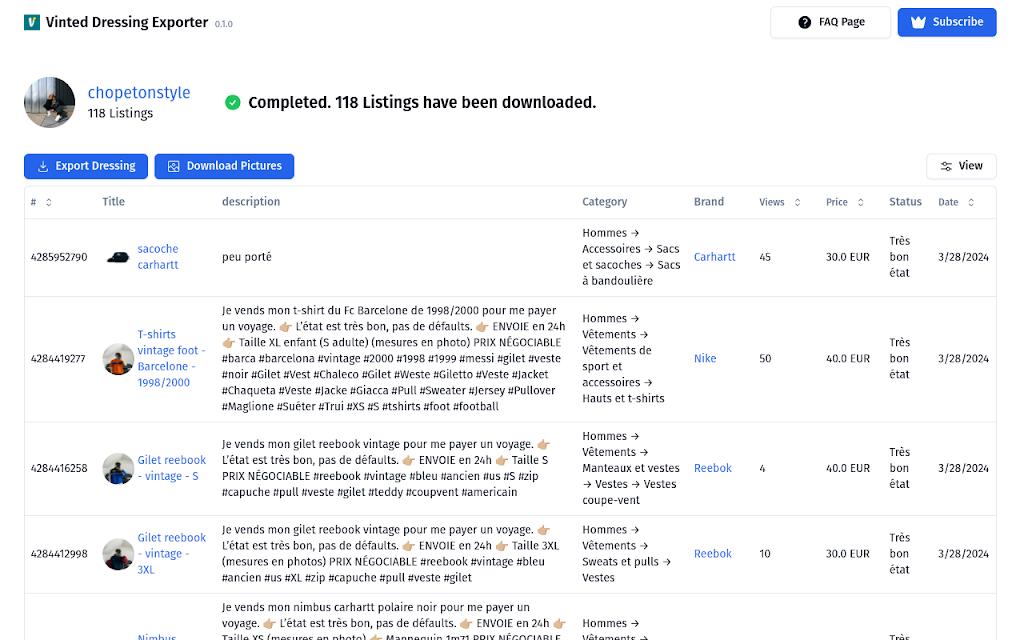Sort by Price column arrows

[x=861, y=202]
